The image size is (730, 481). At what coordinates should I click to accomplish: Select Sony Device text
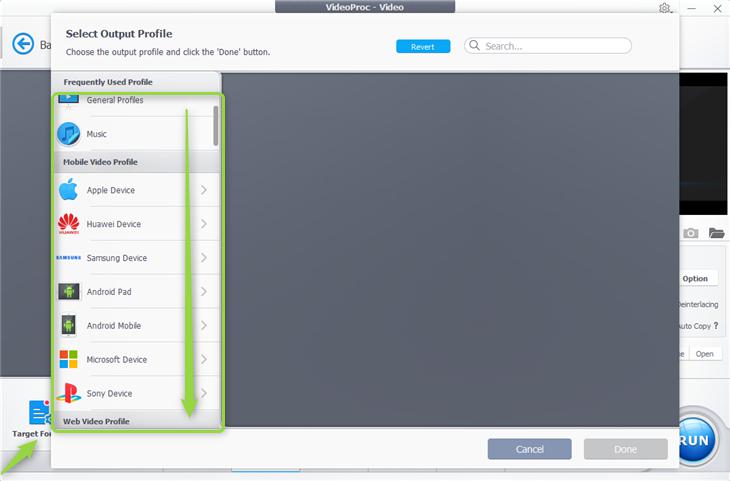(x=109, y=393)
